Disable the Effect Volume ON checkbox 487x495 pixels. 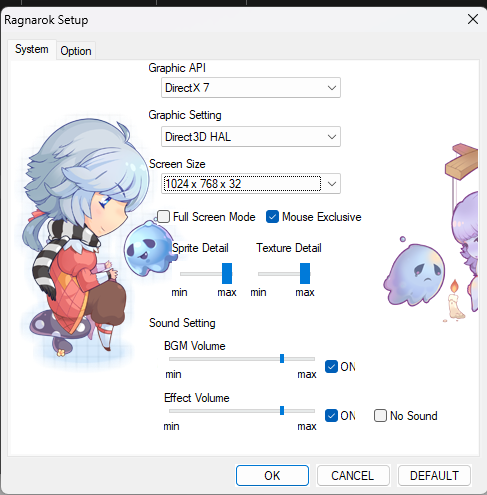pos(331,416)
